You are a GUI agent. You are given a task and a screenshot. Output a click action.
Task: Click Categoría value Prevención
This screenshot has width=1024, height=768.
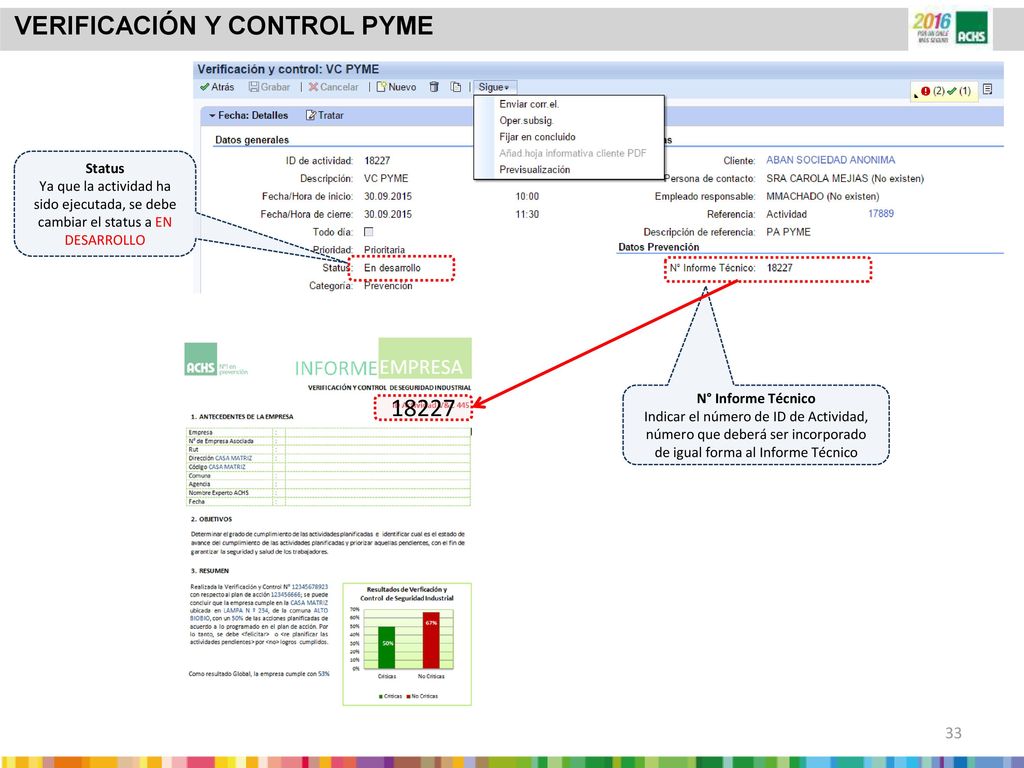[388, 286]
